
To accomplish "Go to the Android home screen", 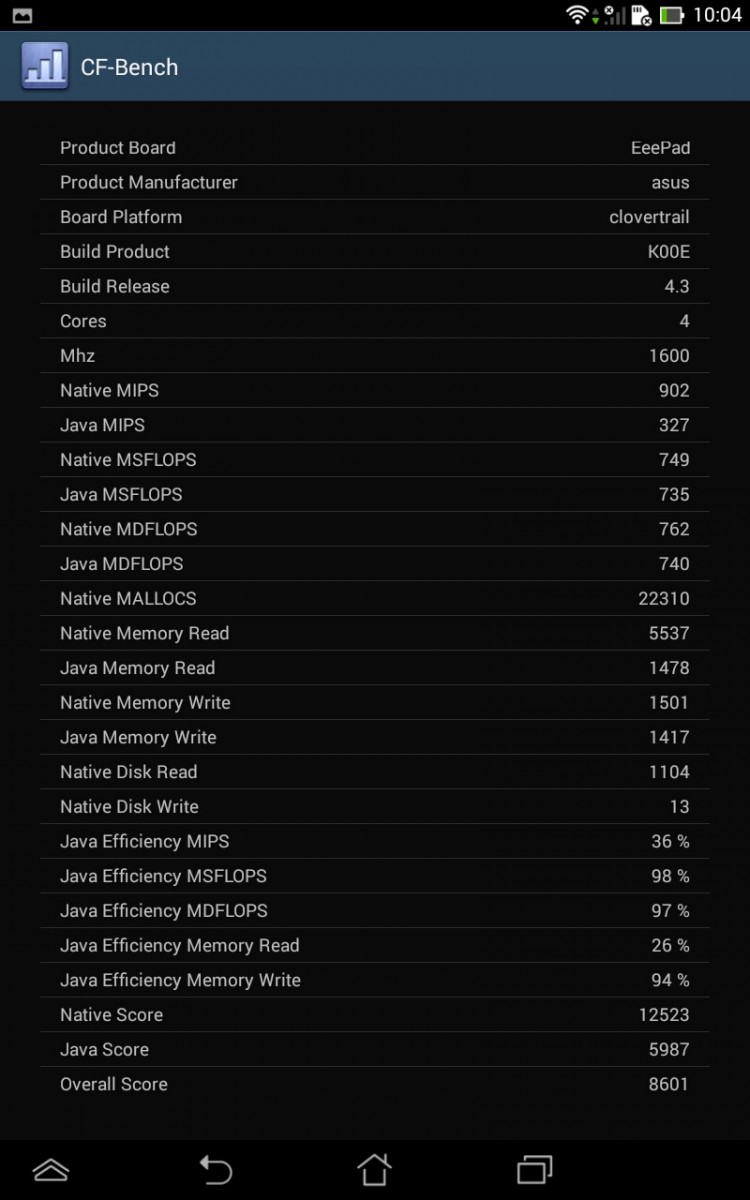I will [374, 1168].
